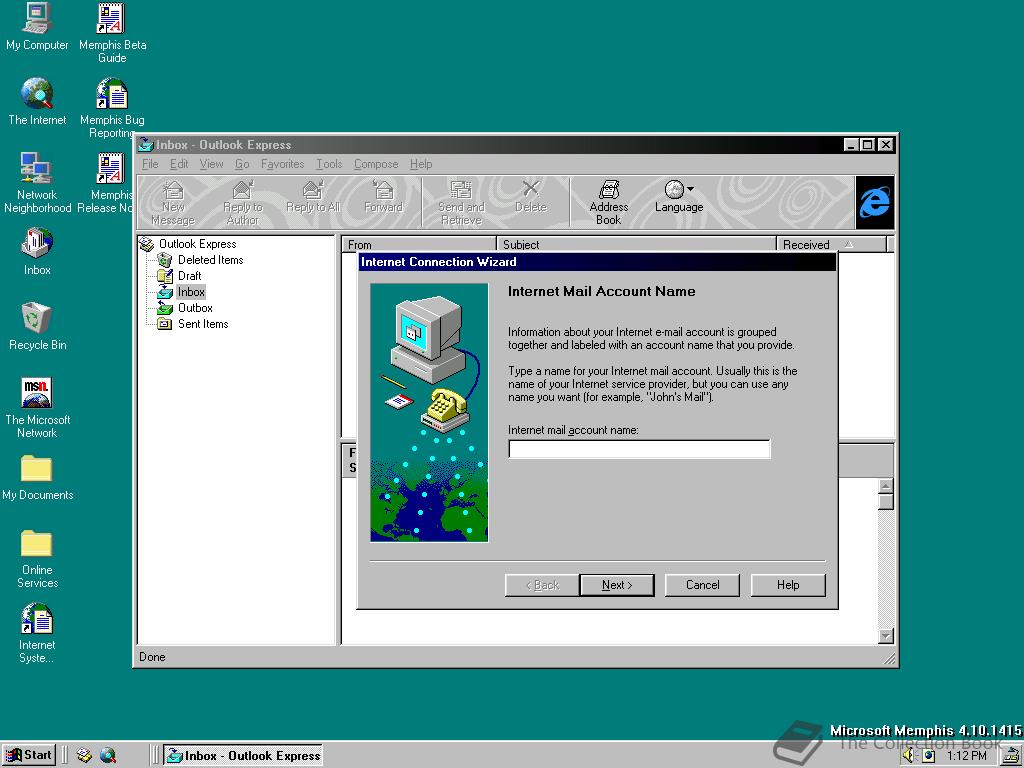Viewport: 1024px width, 768px height.
Task: Sort messages by Received column
Action: pyautogui.click(x=832, y=244)
